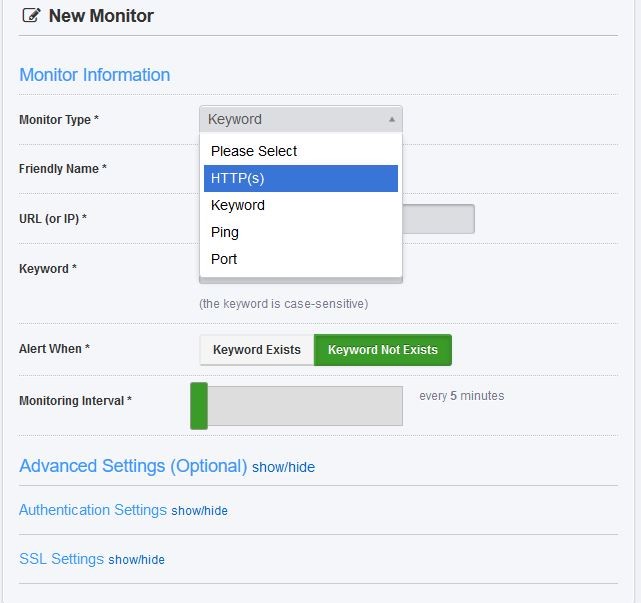Click the Authentication Settings heading

[x=93, y=510]
